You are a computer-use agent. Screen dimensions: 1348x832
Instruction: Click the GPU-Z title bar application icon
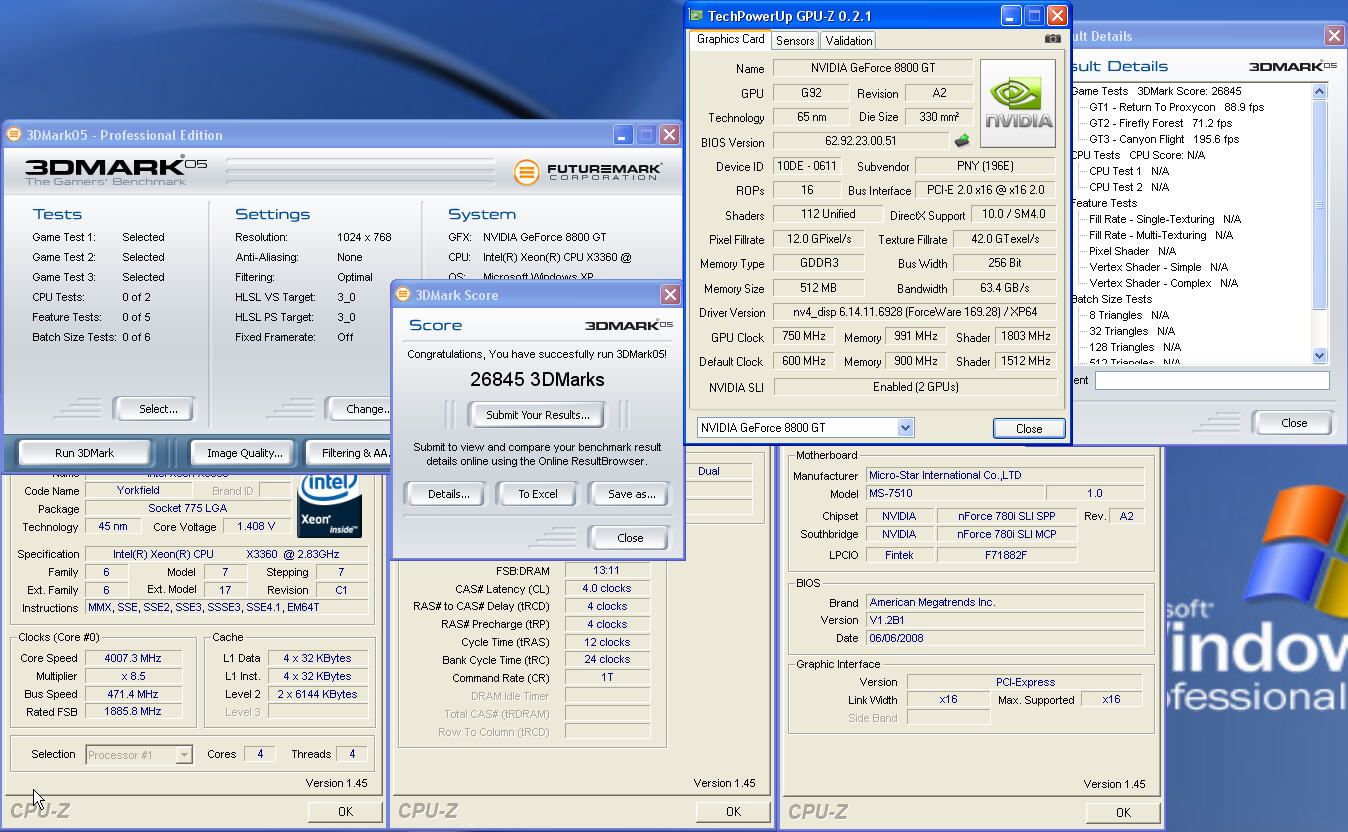pos(696,15)
